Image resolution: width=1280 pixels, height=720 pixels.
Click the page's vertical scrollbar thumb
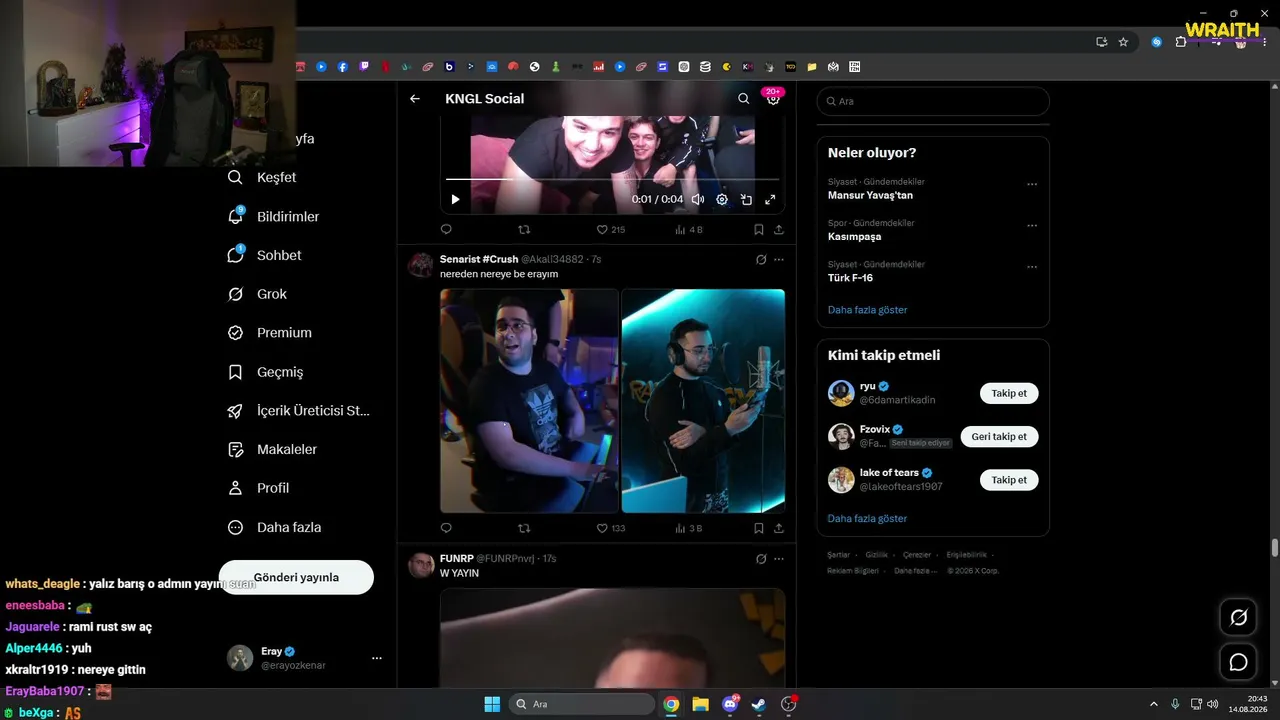pyautogui.click(x=1275, y=548)
